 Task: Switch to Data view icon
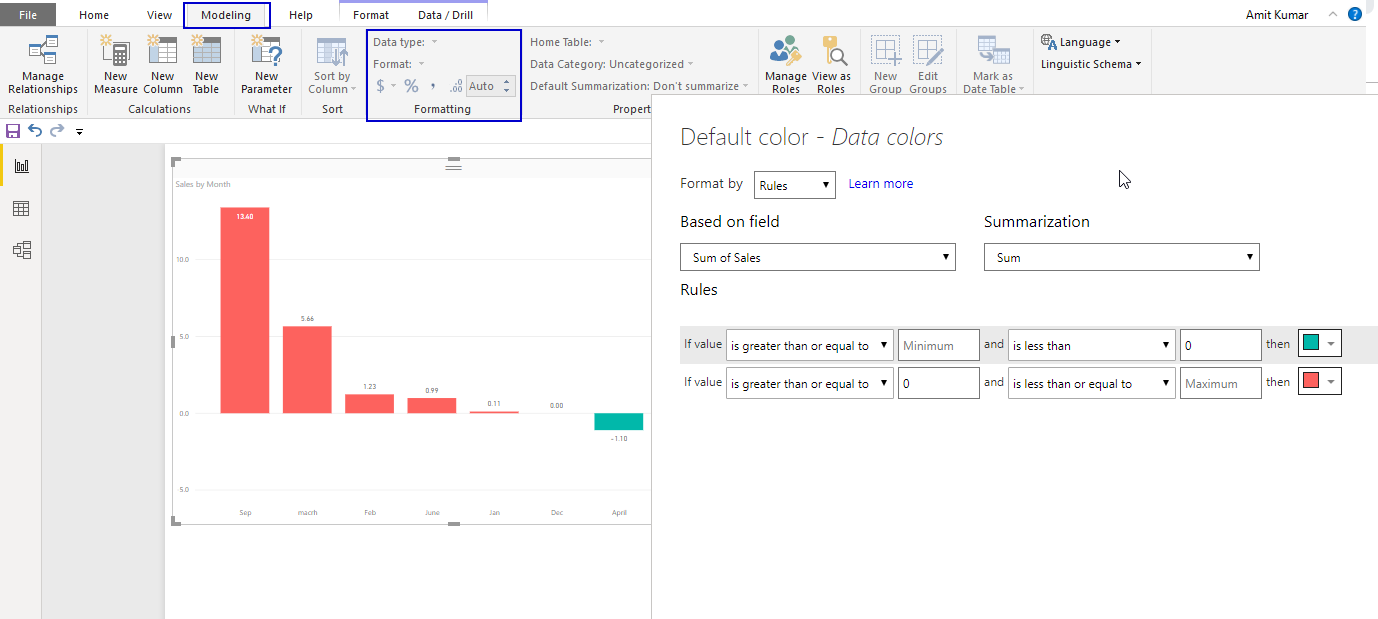[21, 208]
